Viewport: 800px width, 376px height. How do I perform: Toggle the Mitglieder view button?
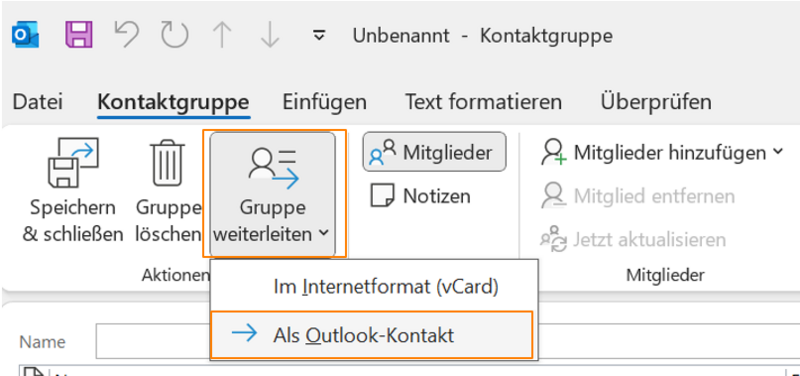tap(434, 152)
